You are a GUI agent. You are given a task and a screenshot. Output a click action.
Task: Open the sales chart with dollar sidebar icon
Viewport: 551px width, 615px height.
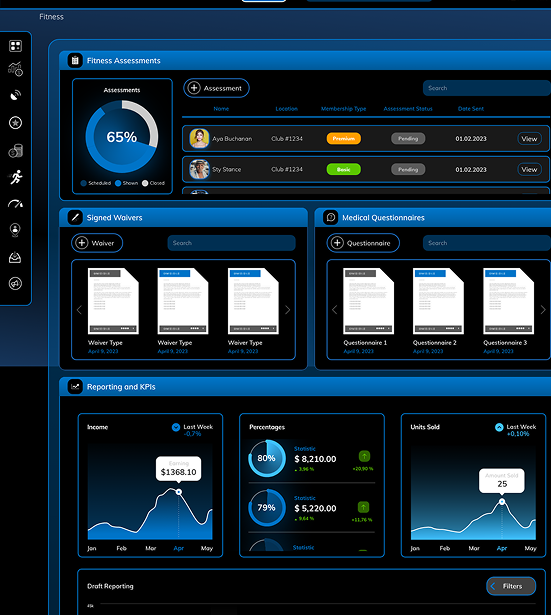pos(15,69)
